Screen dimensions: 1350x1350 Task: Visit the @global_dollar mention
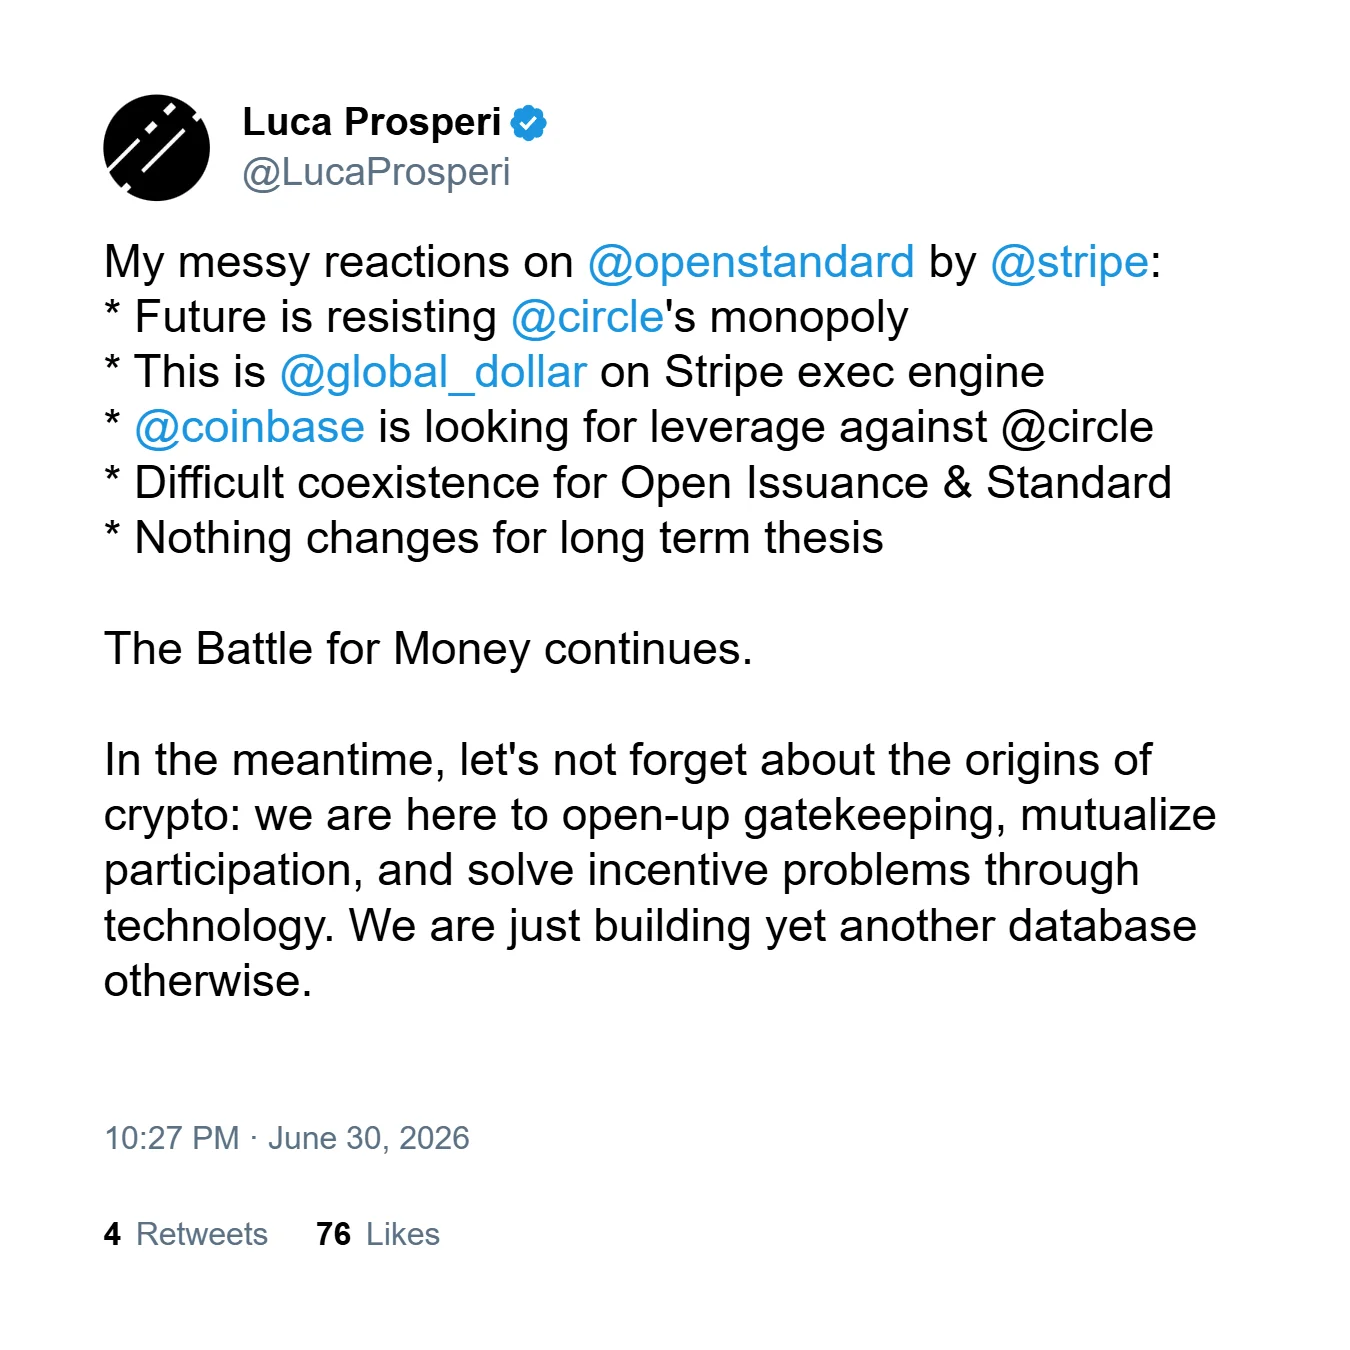click(433, 372)
